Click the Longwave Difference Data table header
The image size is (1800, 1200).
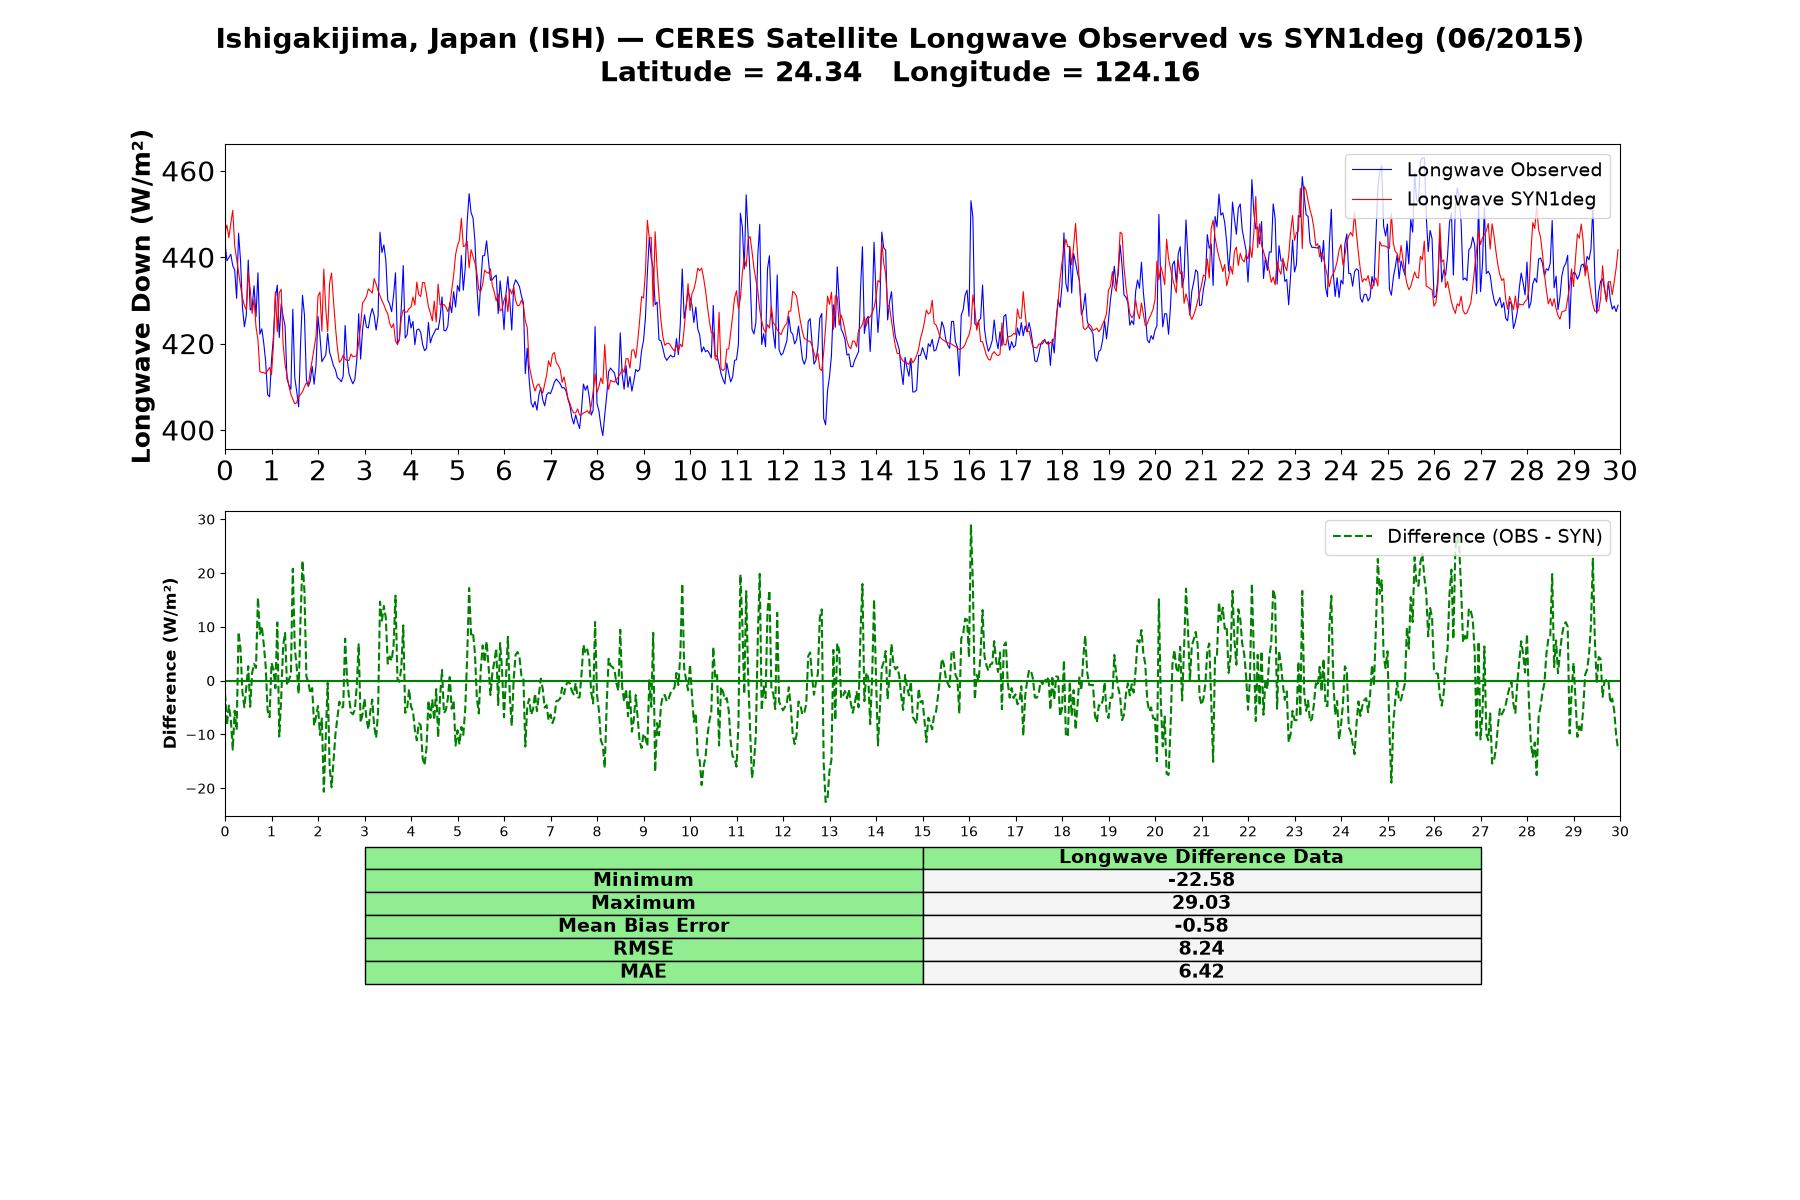1201,857
